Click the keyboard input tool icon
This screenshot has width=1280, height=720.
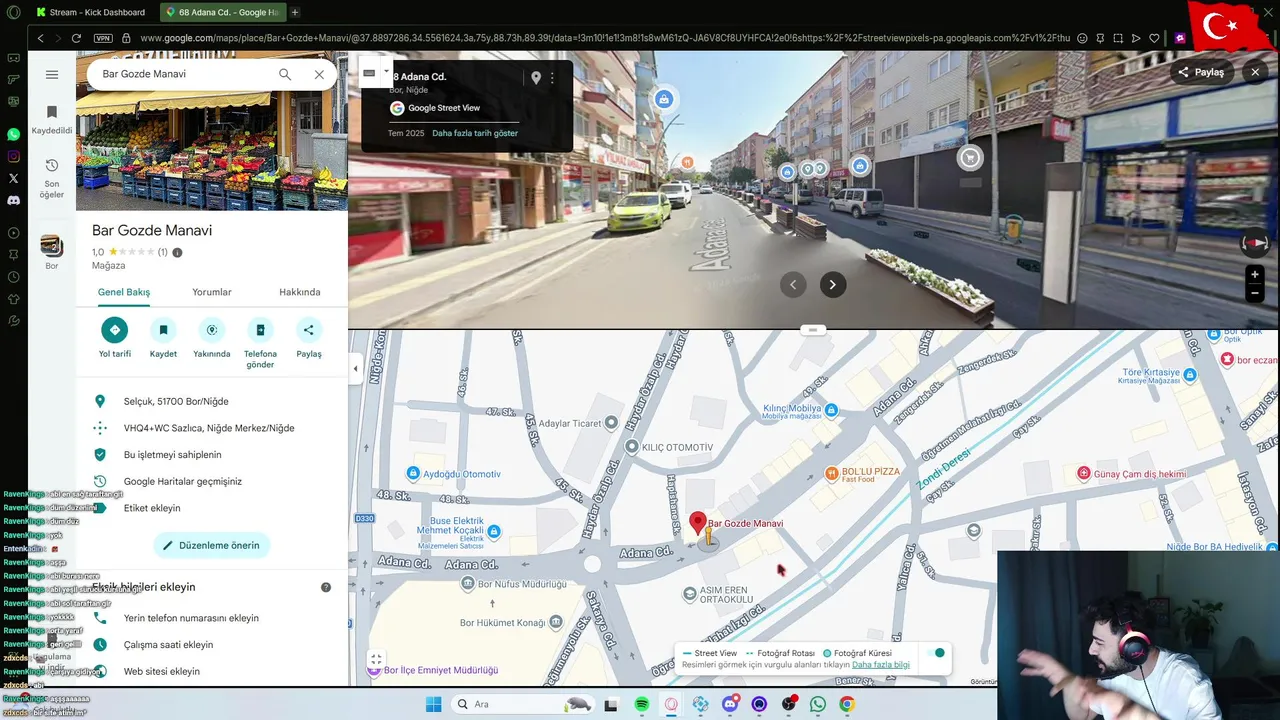[369, 72]
